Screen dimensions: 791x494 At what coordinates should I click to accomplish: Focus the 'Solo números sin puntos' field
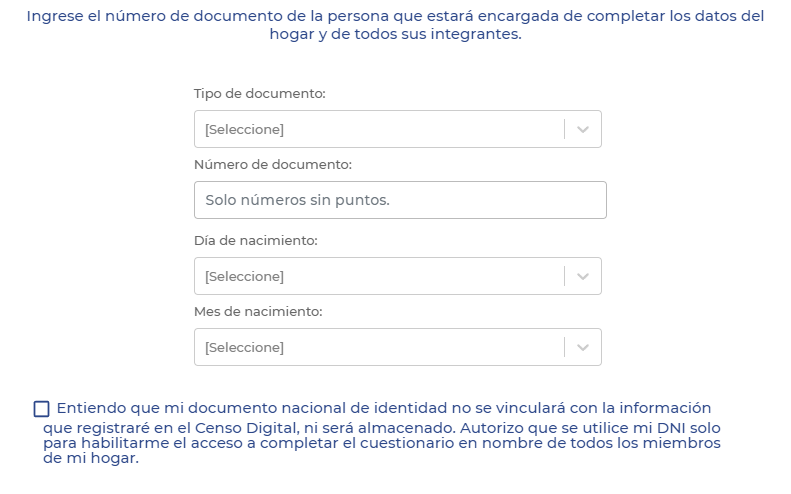400,200
